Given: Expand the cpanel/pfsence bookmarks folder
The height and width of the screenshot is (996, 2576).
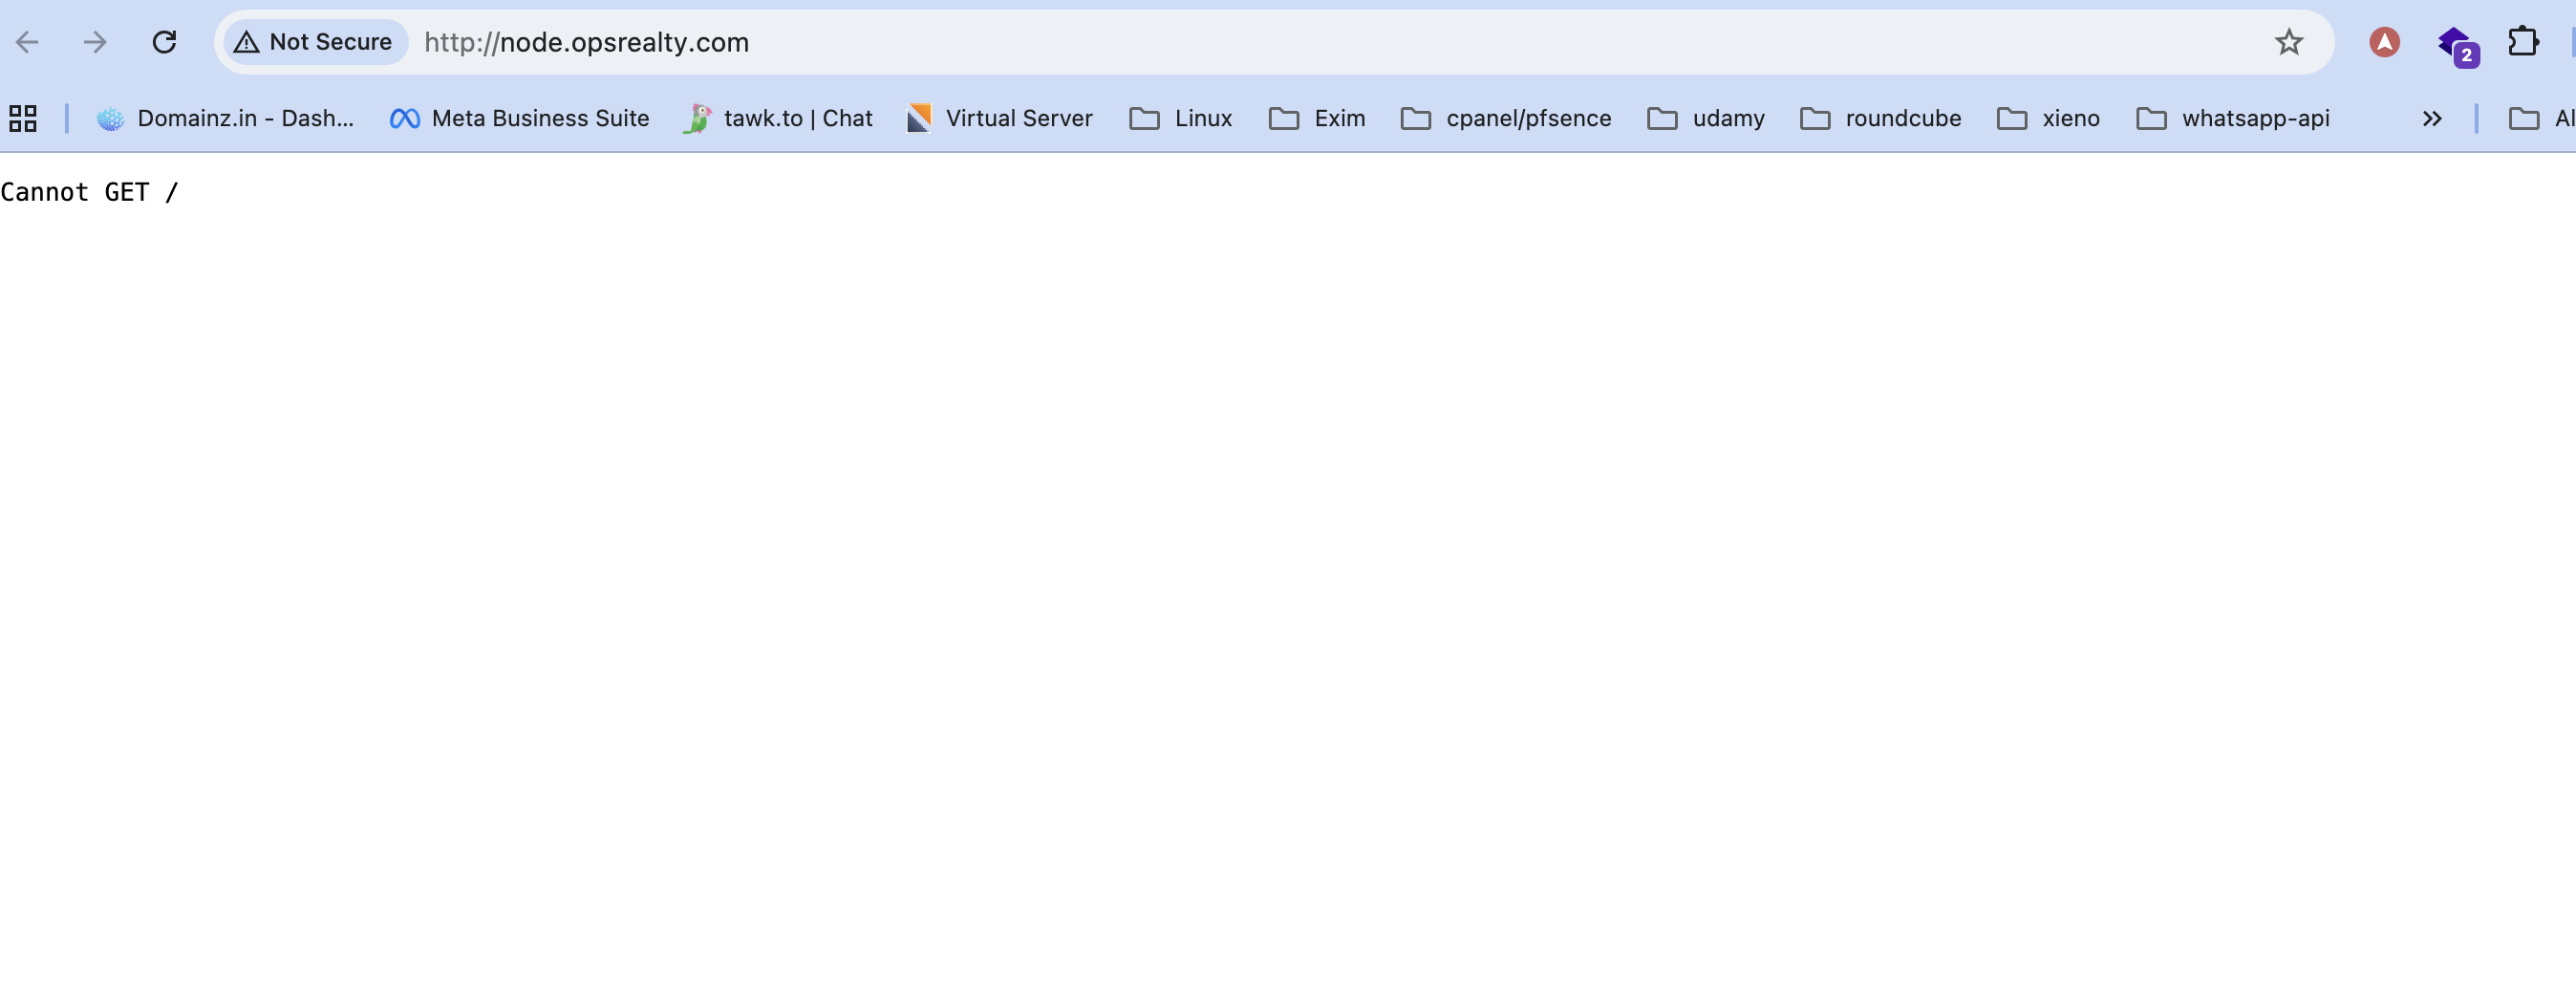Looking at the screenshot, I should [1506, 118].
